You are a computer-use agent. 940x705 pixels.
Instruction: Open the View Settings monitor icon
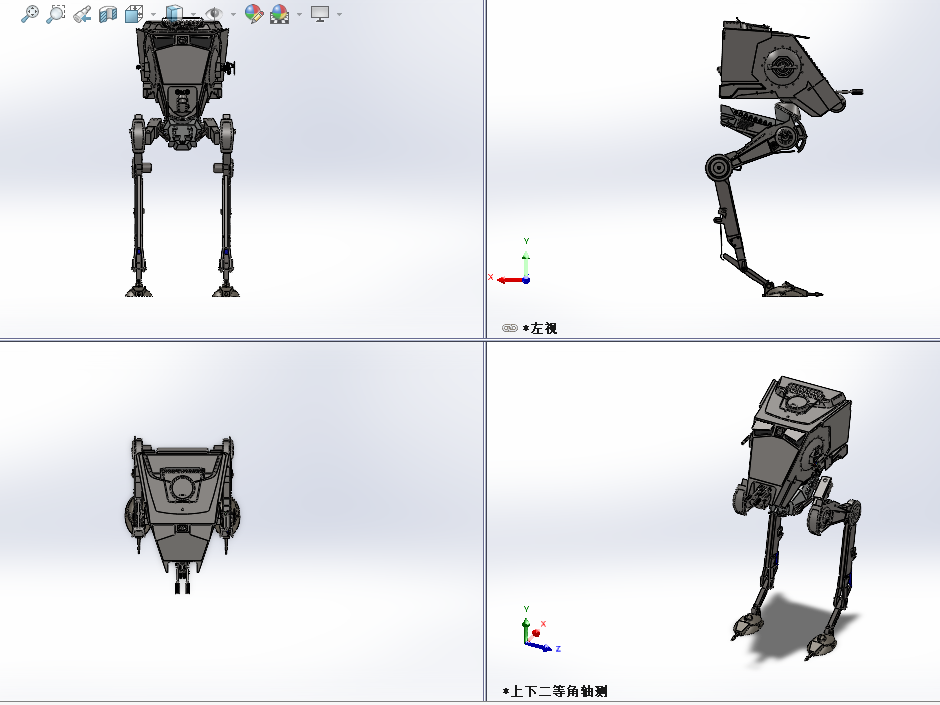coord(320,14)
